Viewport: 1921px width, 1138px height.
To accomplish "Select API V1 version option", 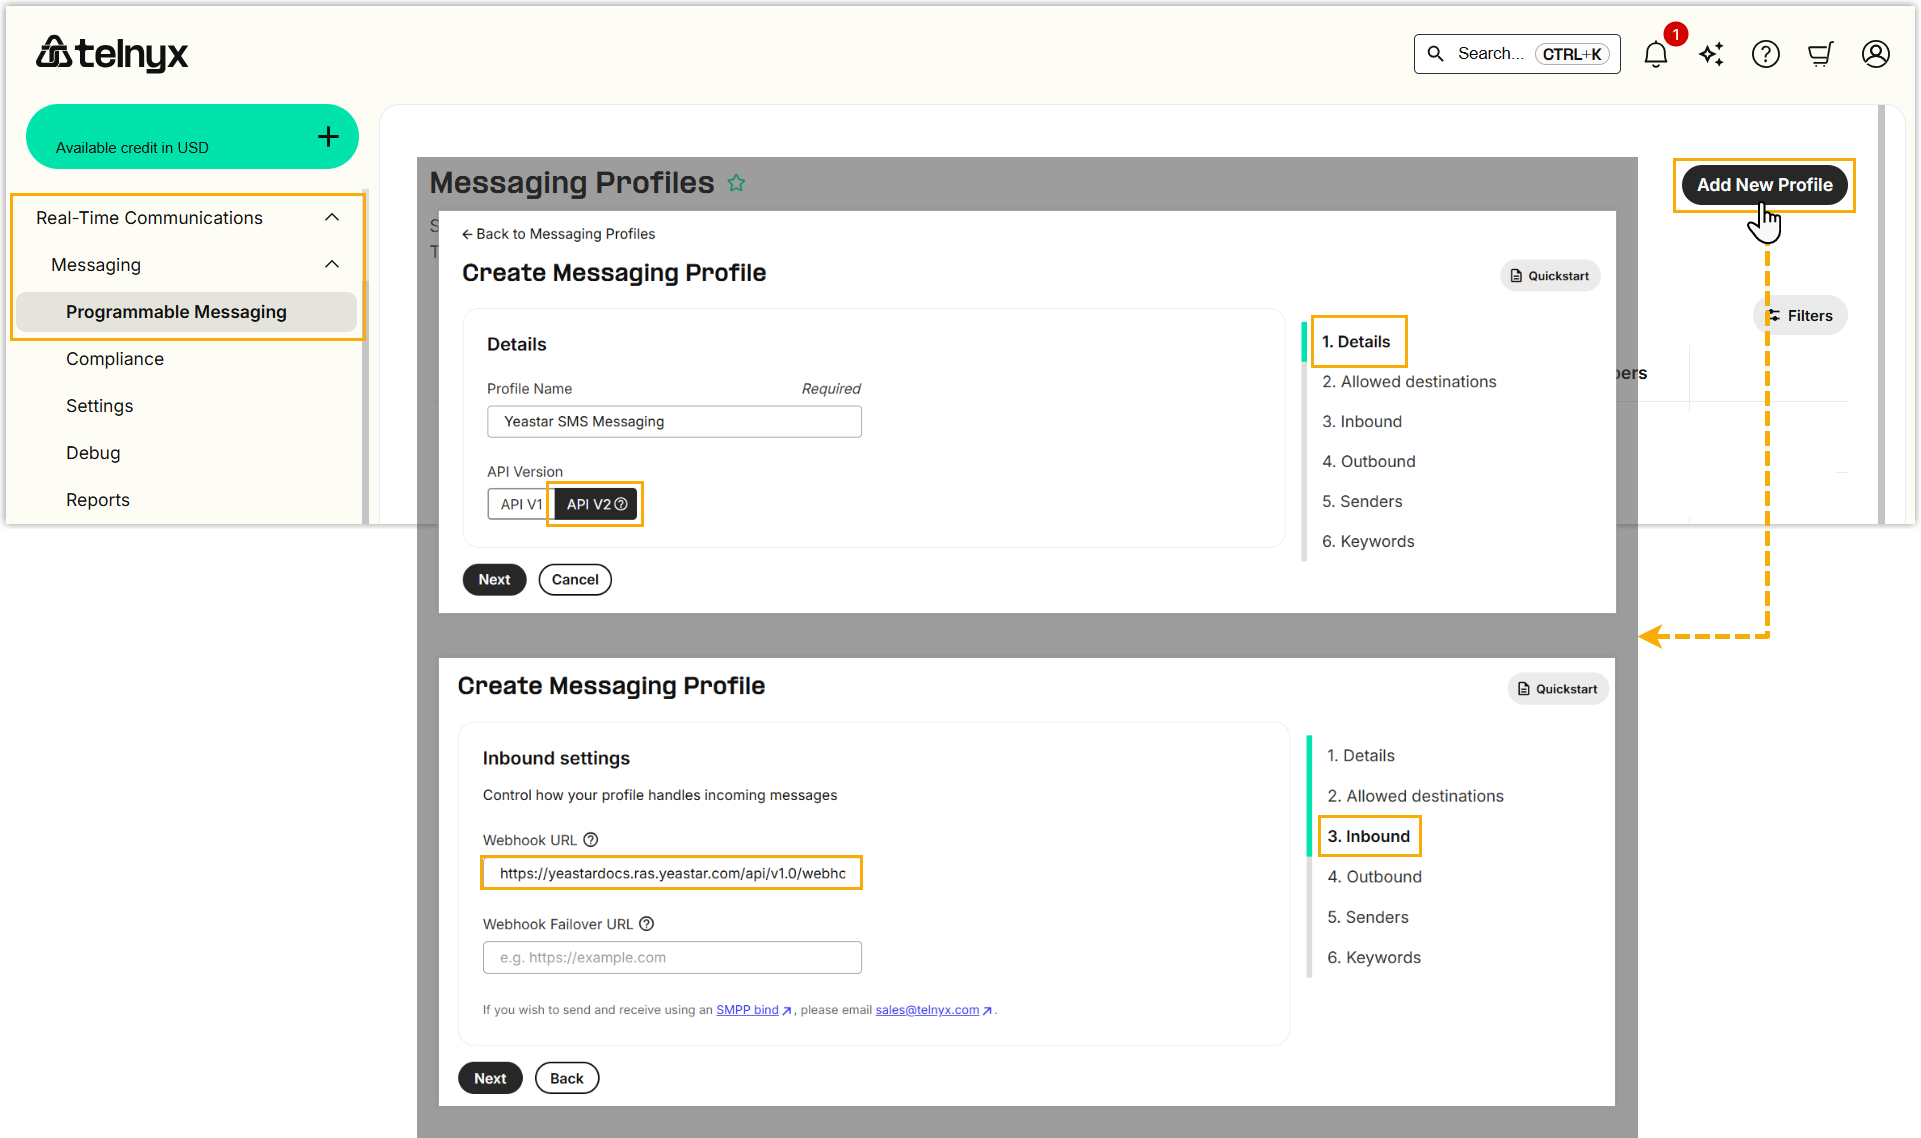I will coord(520,504).
